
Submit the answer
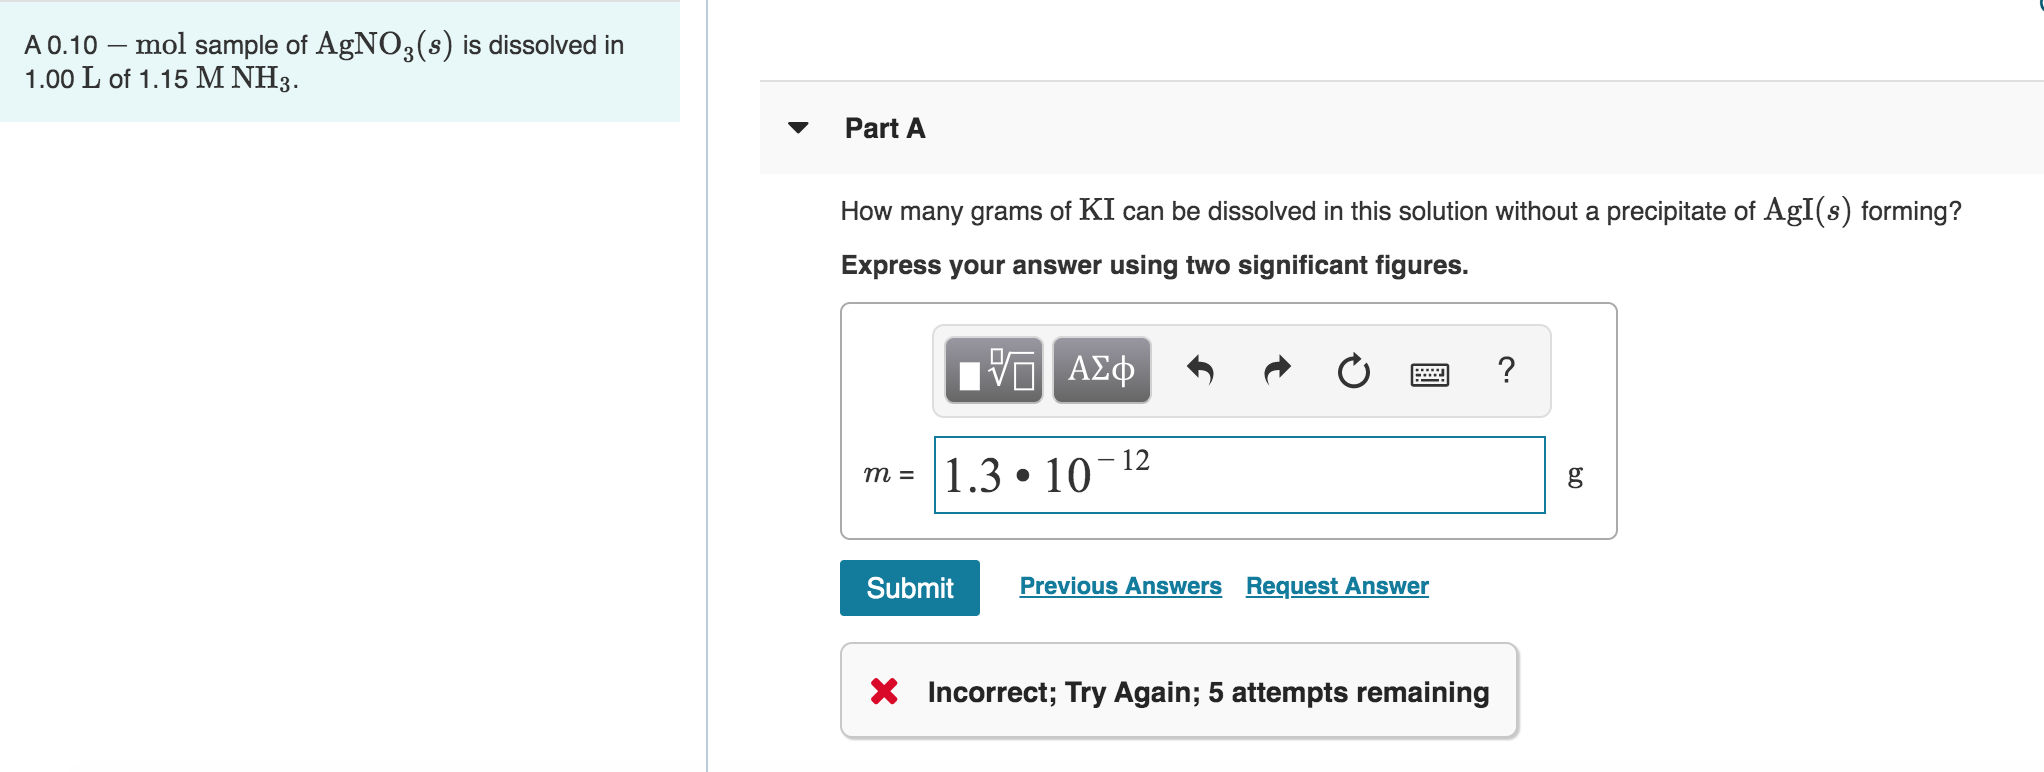[x=909, y=588]
